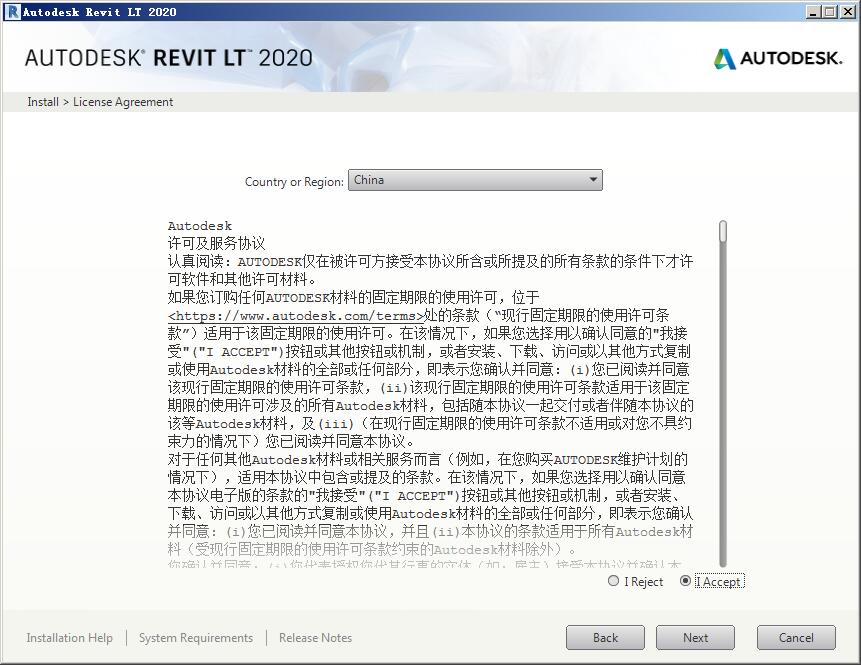The height and width of the screenshot is (665, 861).
Task: Open the Release Notes link
Action: pos(315,638)
